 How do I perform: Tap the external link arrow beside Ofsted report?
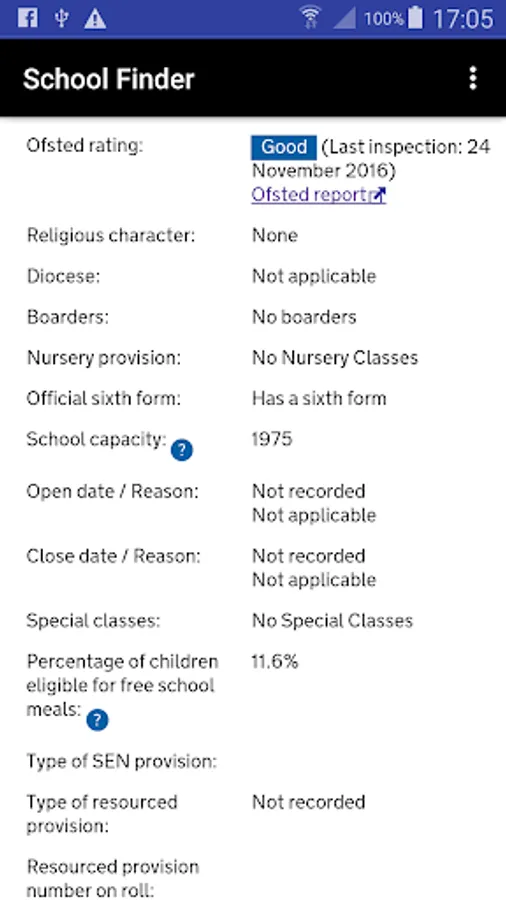[x=378, y=196]
